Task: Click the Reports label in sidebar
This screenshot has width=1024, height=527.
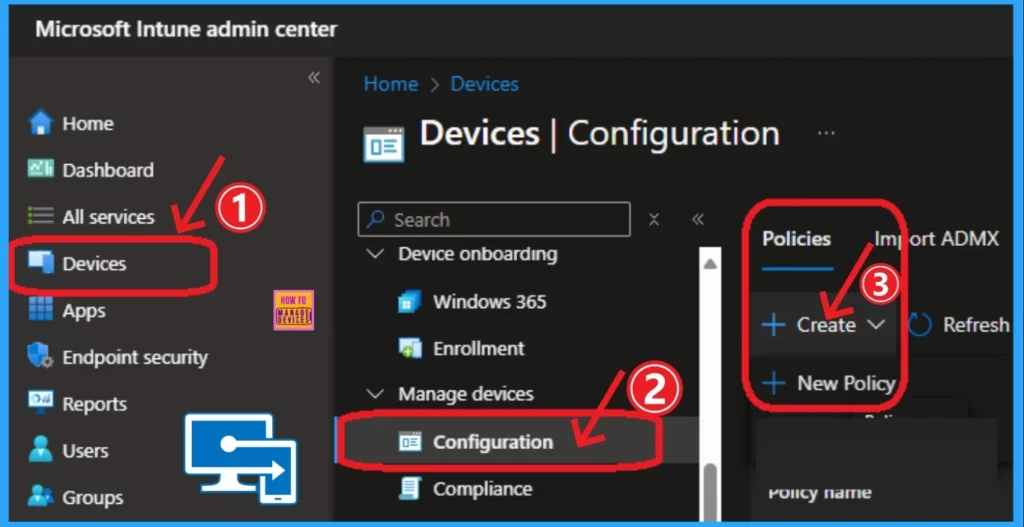Action: (95, 404)
